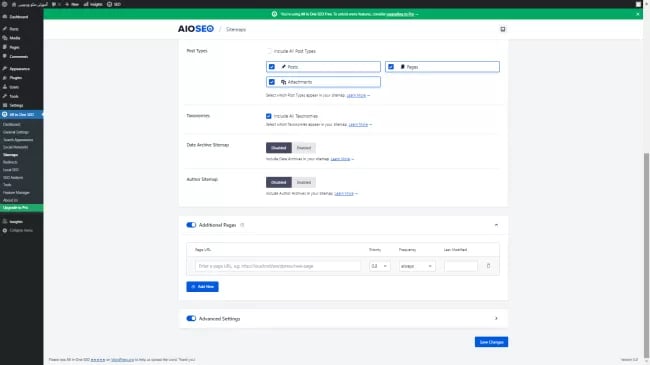Open Learn More link for Date Archives
This screenshot has height=365, width=650.
[x=340, y=159]
